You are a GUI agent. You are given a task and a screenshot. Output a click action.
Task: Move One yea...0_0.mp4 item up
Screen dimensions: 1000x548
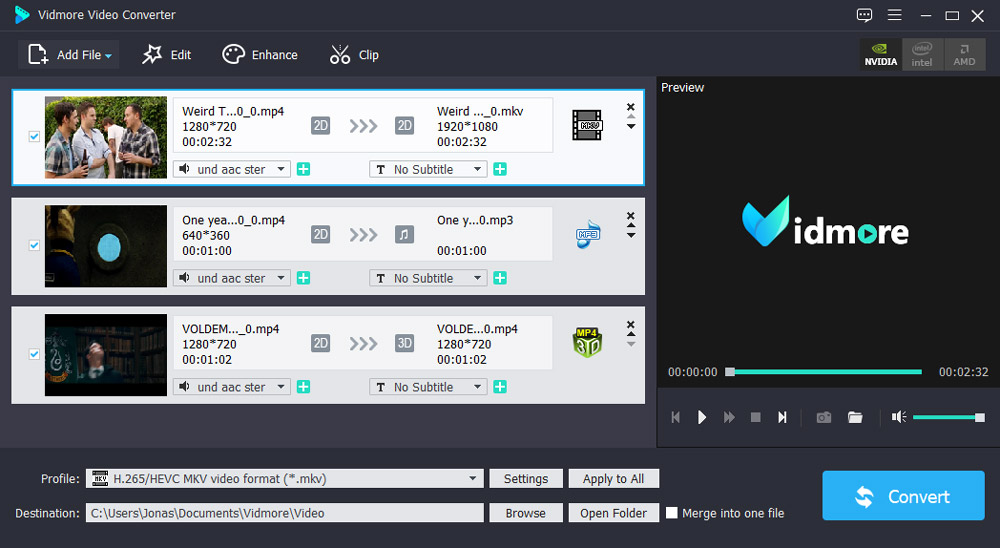pos(631,226)
